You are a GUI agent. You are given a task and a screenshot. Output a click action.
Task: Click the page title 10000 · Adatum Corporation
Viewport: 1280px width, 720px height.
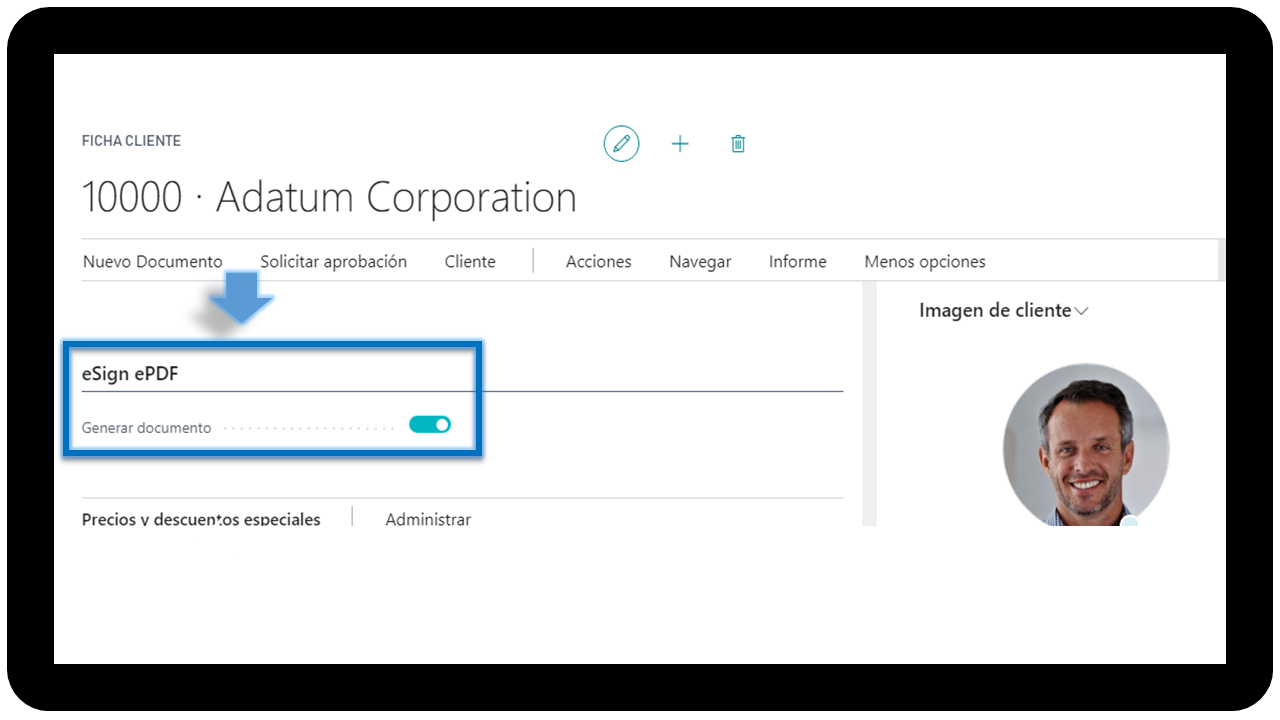(x=329, y=197)
